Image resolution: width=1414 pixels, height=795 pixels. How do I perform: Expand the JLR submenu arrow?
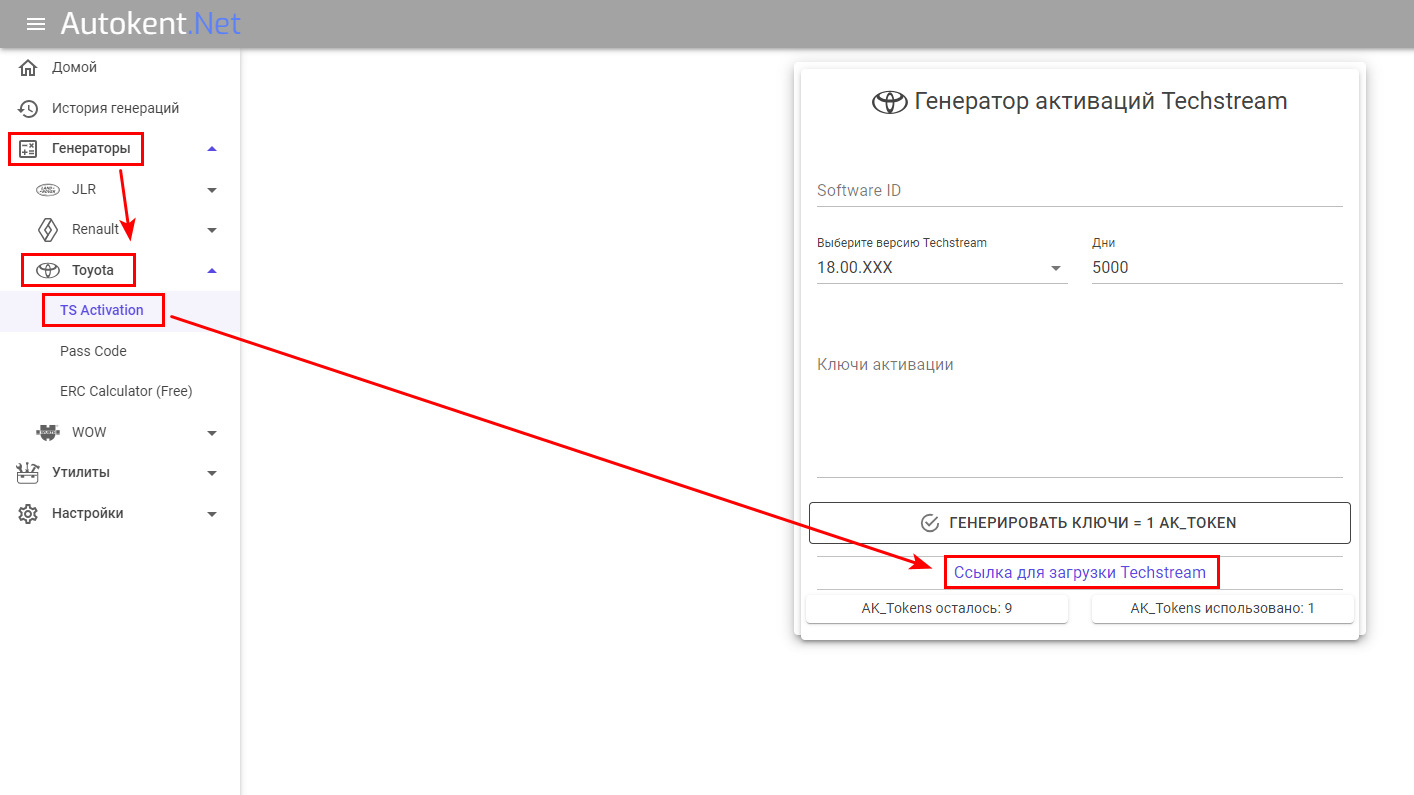pyautogui.click(x=211, y=190)
